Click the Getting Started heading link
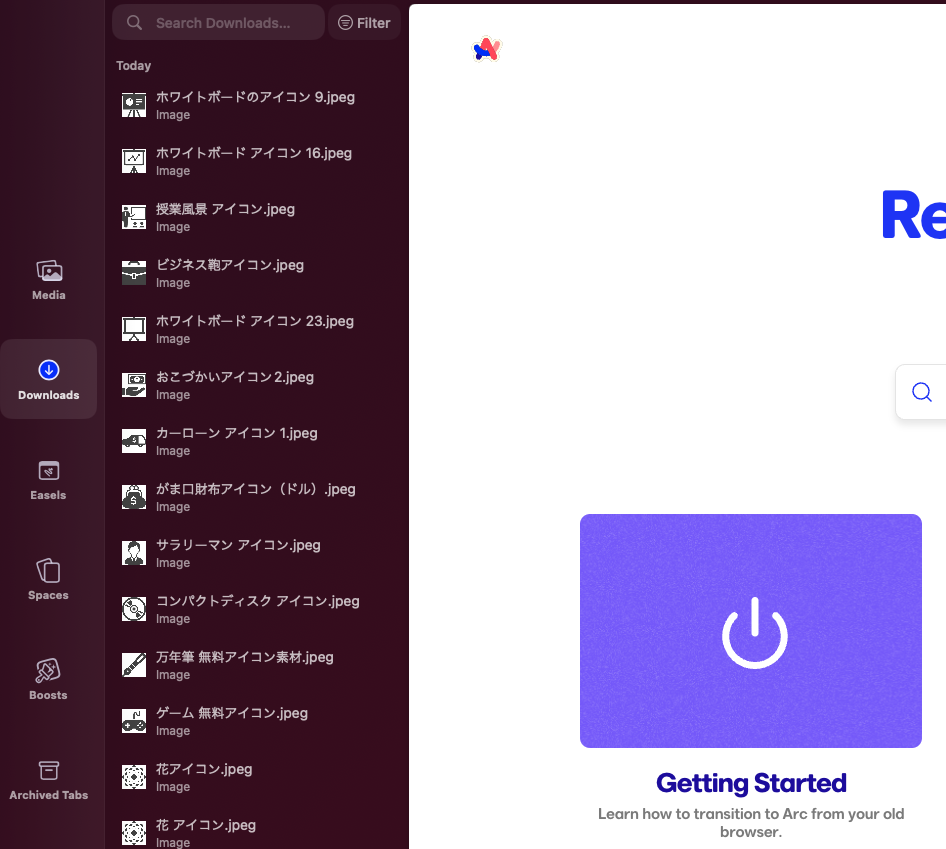 [x=751, y=783]
